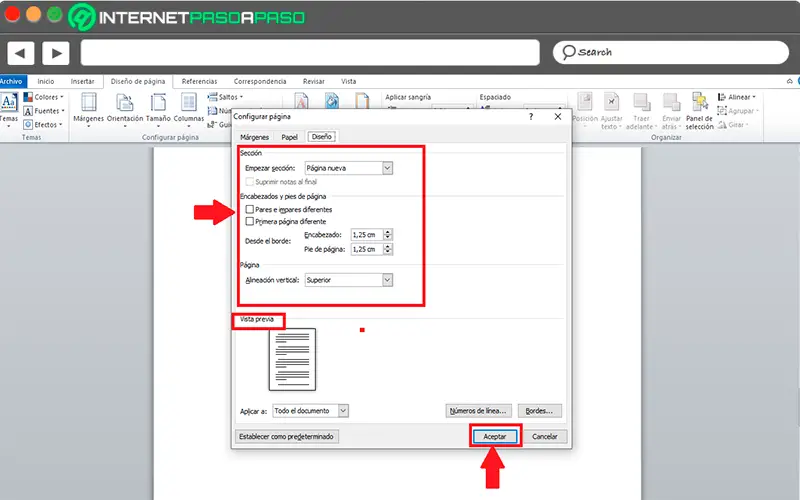The width and height of the screenshot is (800, 500).
Task: Open the Vista ribbon tab
Action: click(348, 81)
